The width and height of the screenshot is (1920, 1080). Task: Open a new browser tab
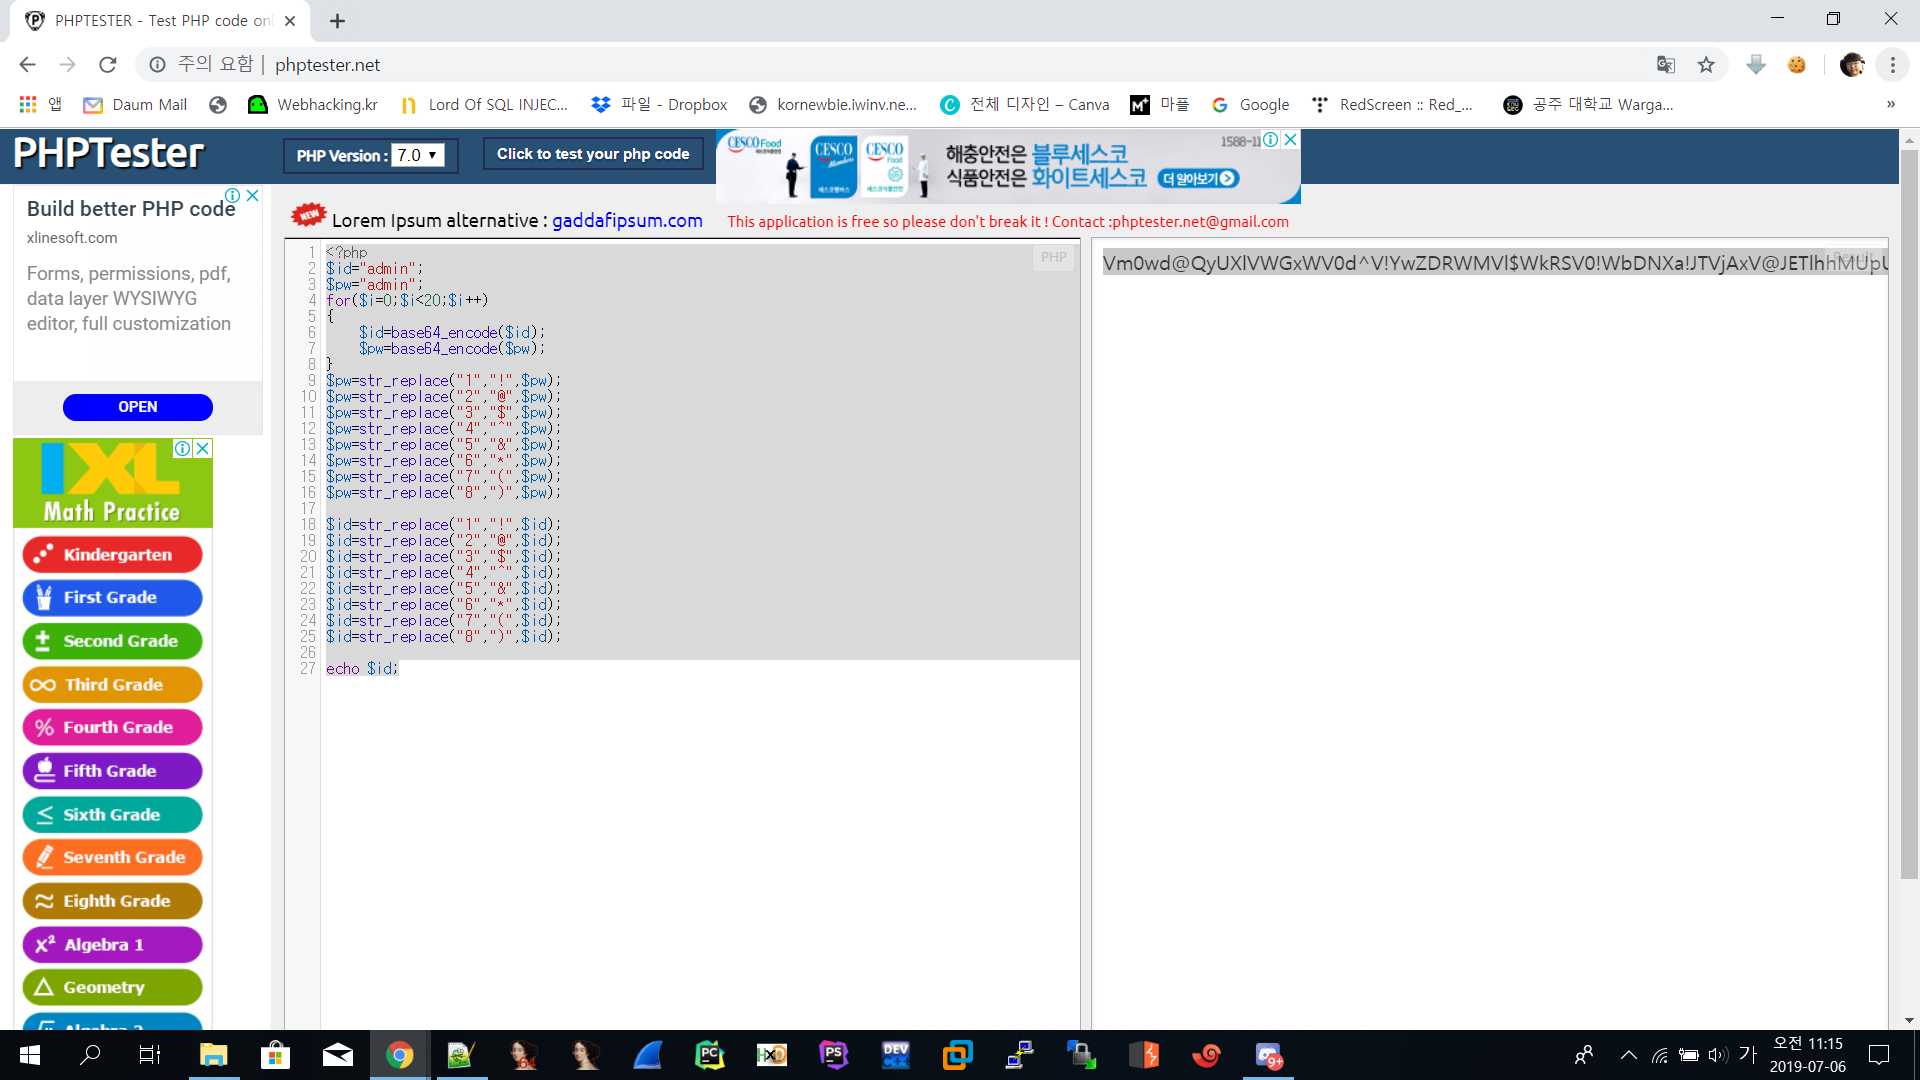[338, 21]
